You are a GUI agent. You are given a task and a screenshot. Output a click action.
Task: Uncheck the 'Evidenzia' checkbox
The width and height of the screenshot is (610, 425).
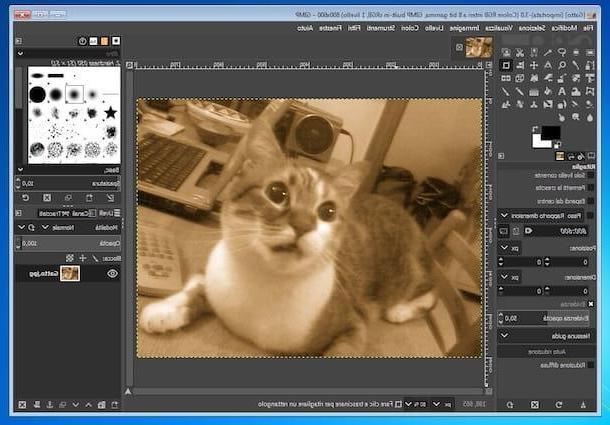(591, 304)
